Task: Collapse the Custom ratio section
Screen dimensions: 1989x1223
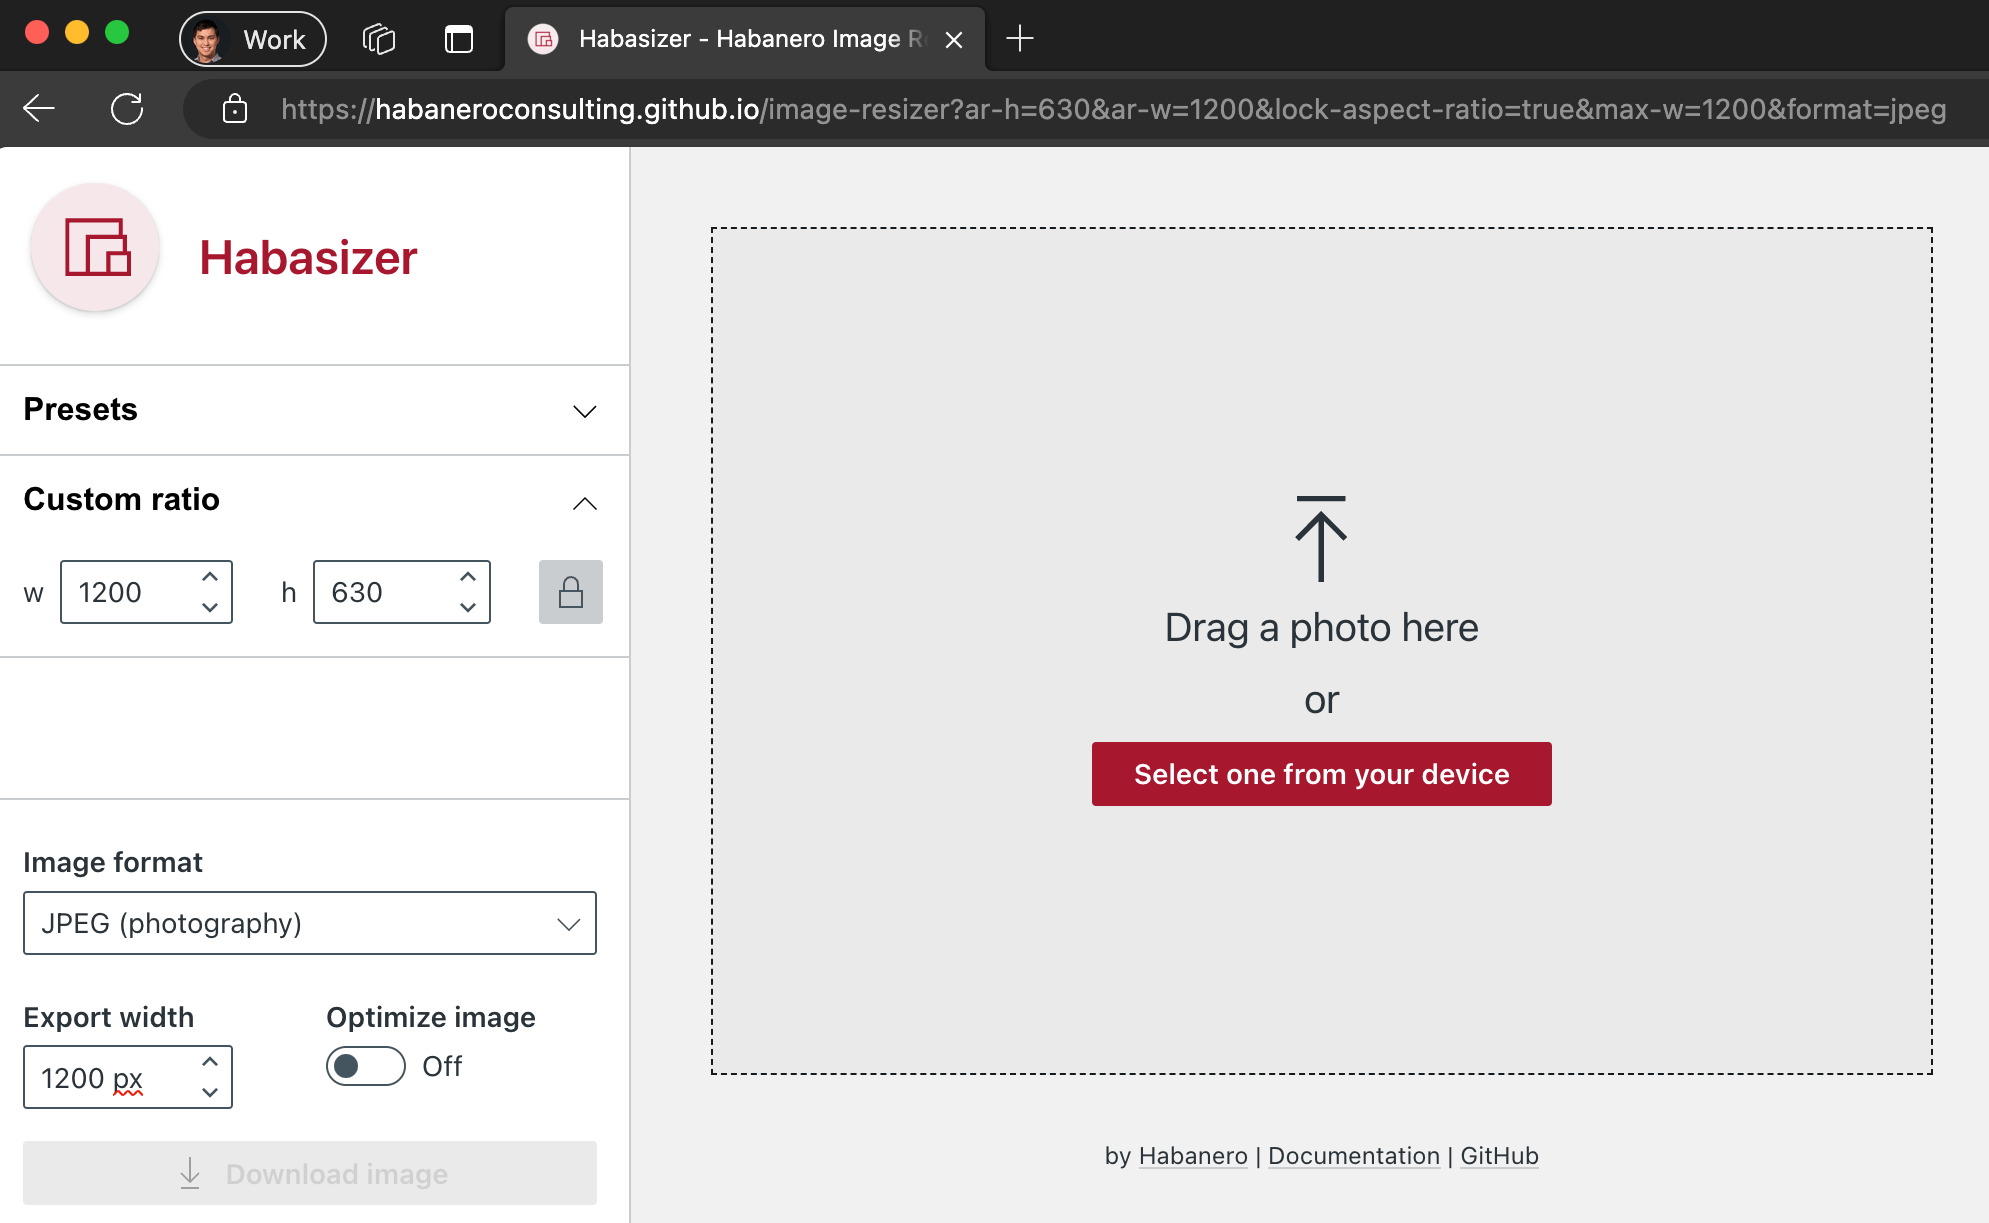Action: [584, 502]
